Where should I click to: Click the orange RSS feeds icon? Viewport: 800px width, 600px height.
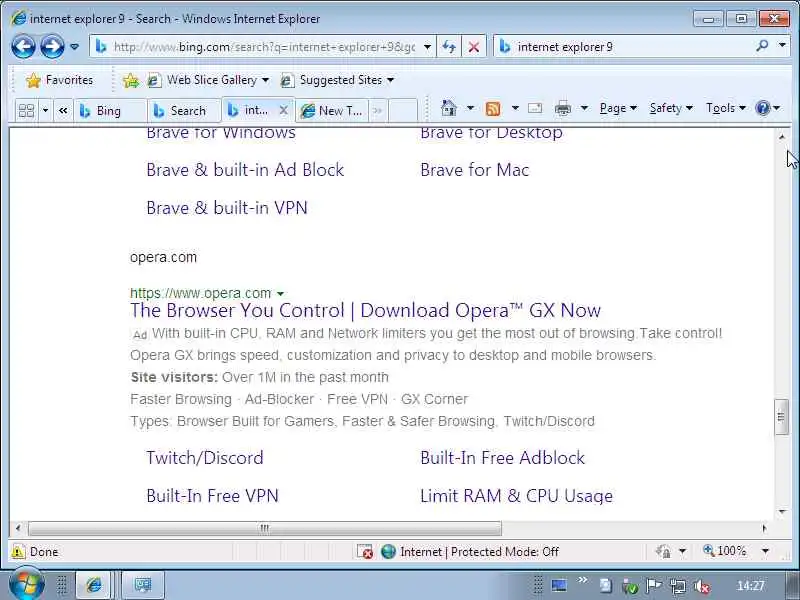[x=493, y=108]
